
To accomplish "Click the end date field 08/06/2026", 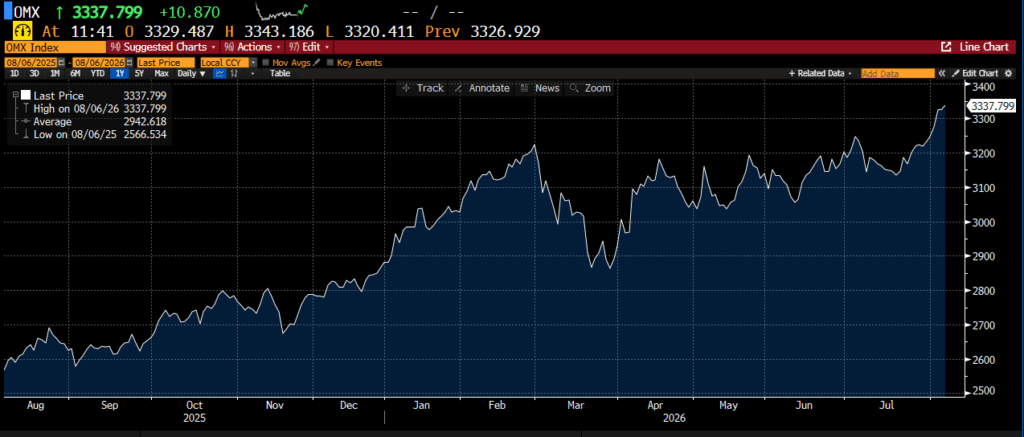I will (x=99, y=63).
